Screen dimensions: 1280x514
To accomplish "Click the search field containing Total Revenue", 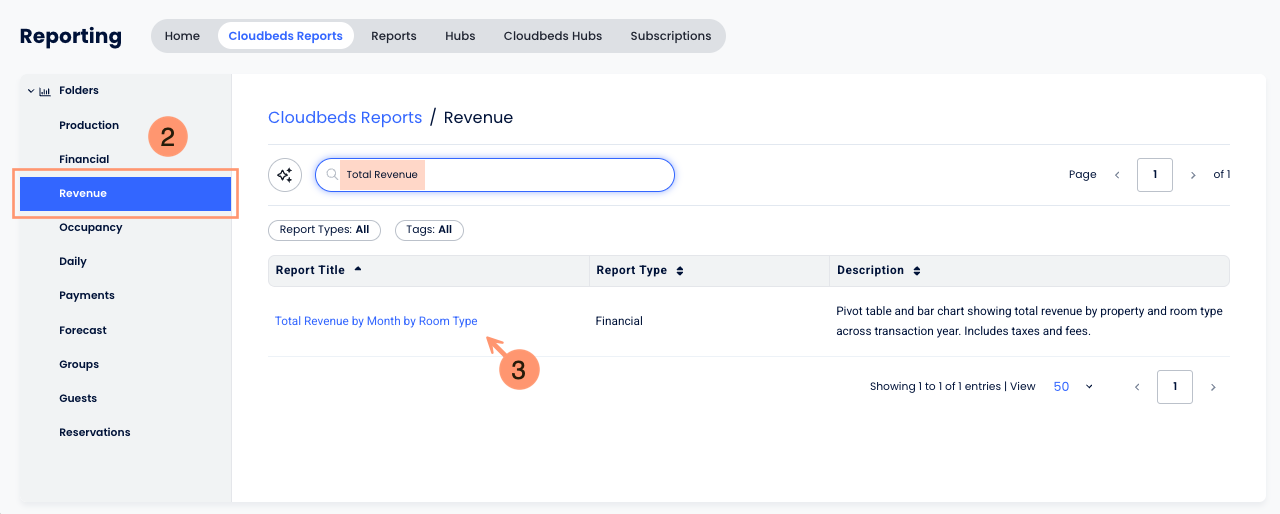I will pos(495,175).
